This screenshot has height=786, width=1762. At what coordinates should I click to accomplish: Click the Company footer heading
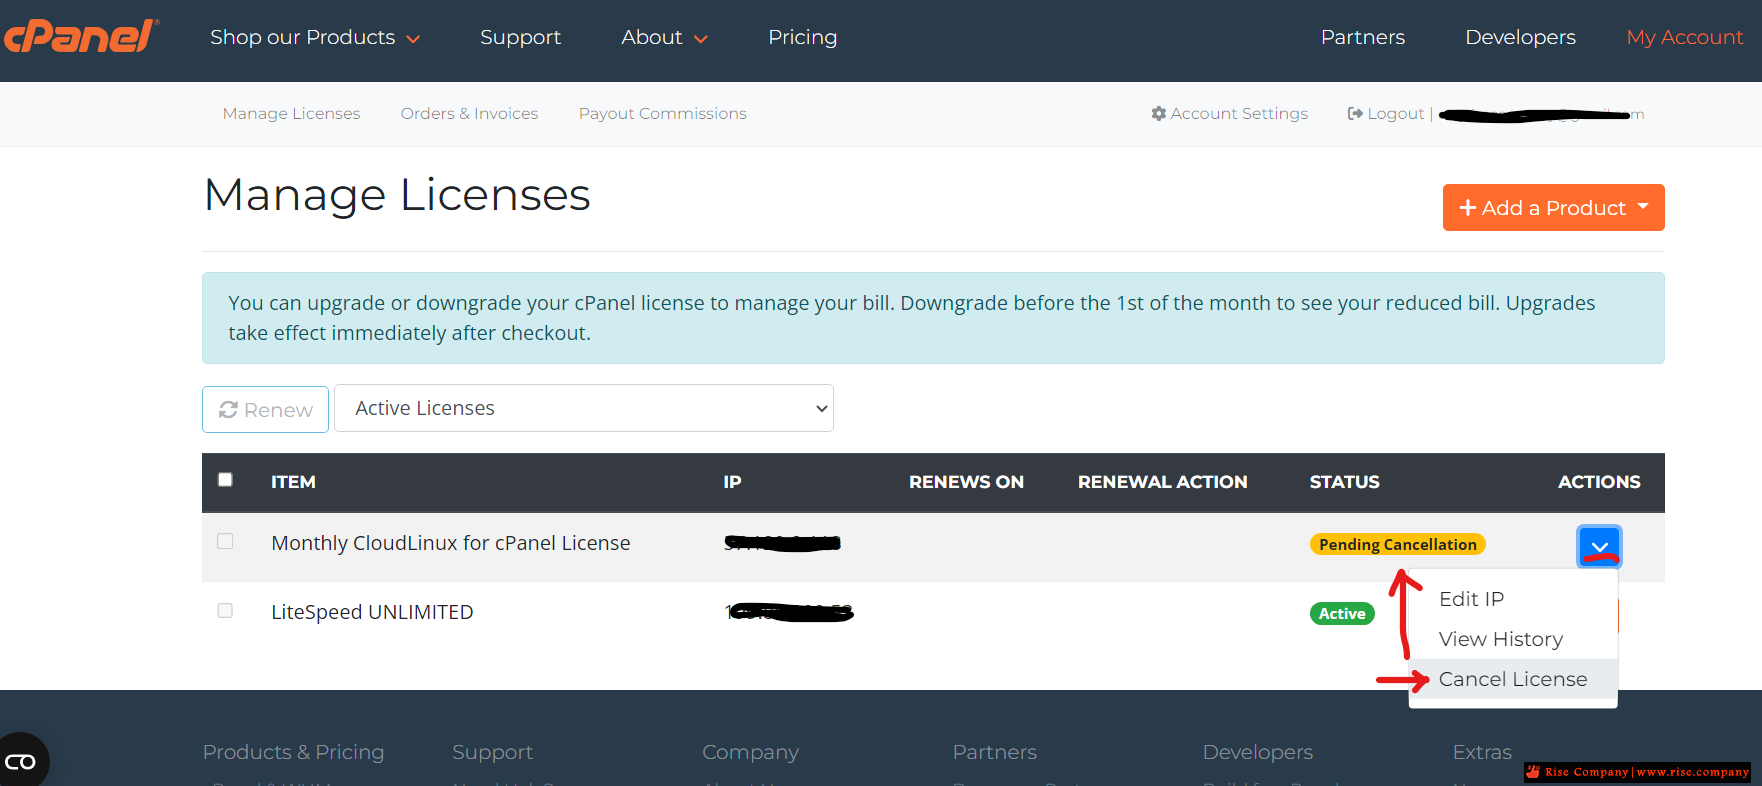[x=750, y=752]
